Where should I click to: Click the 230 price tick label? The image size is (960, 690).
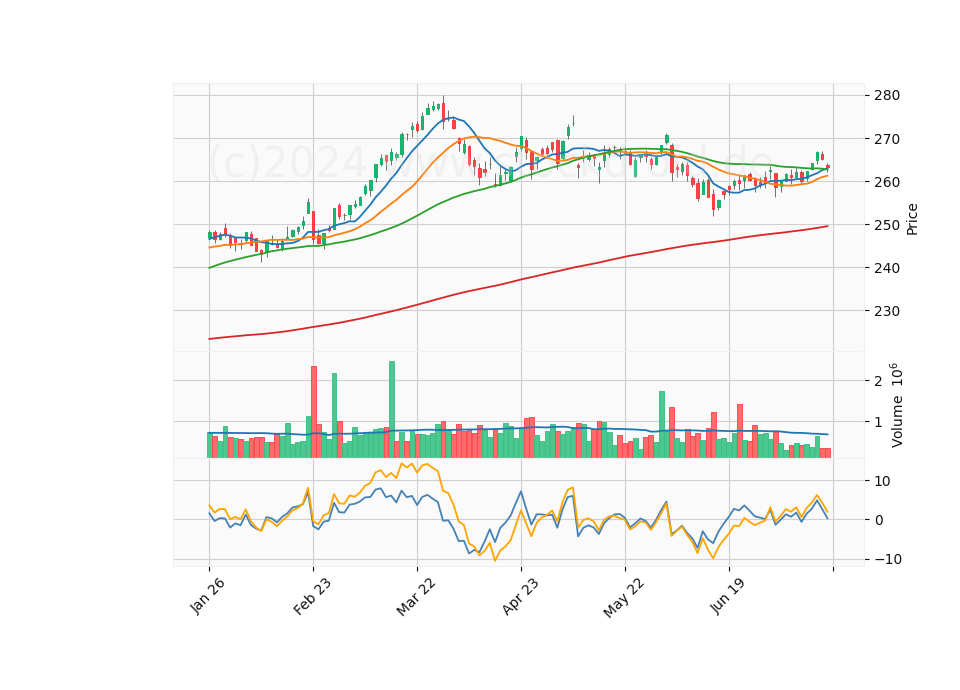[887, 311]
